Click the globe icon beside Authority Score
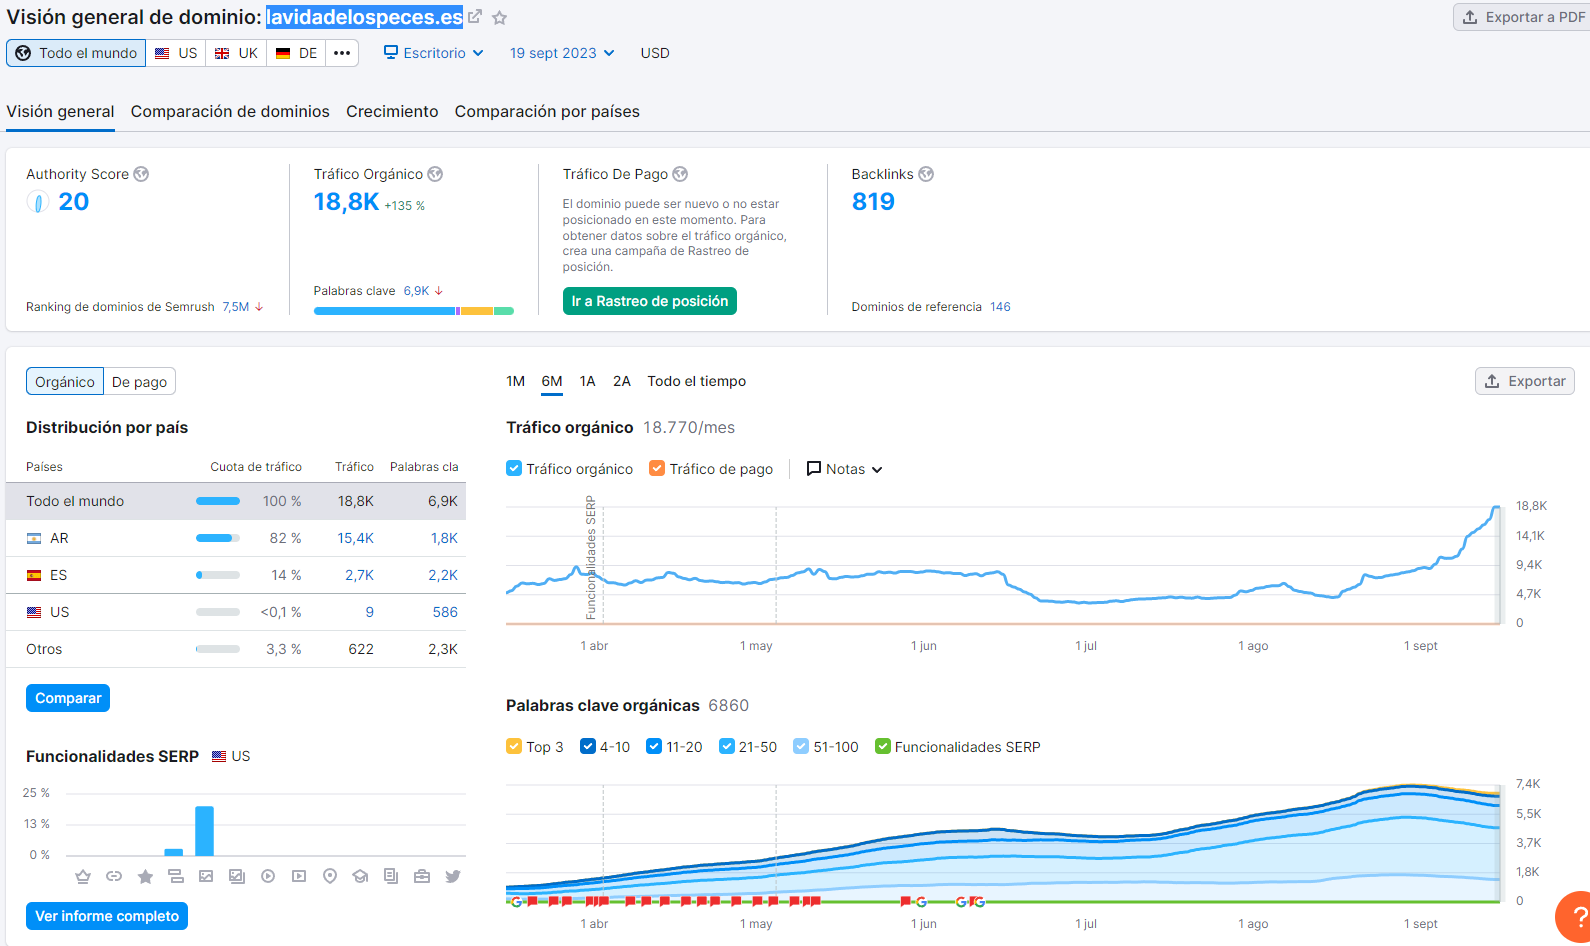 tap(141, 174)
